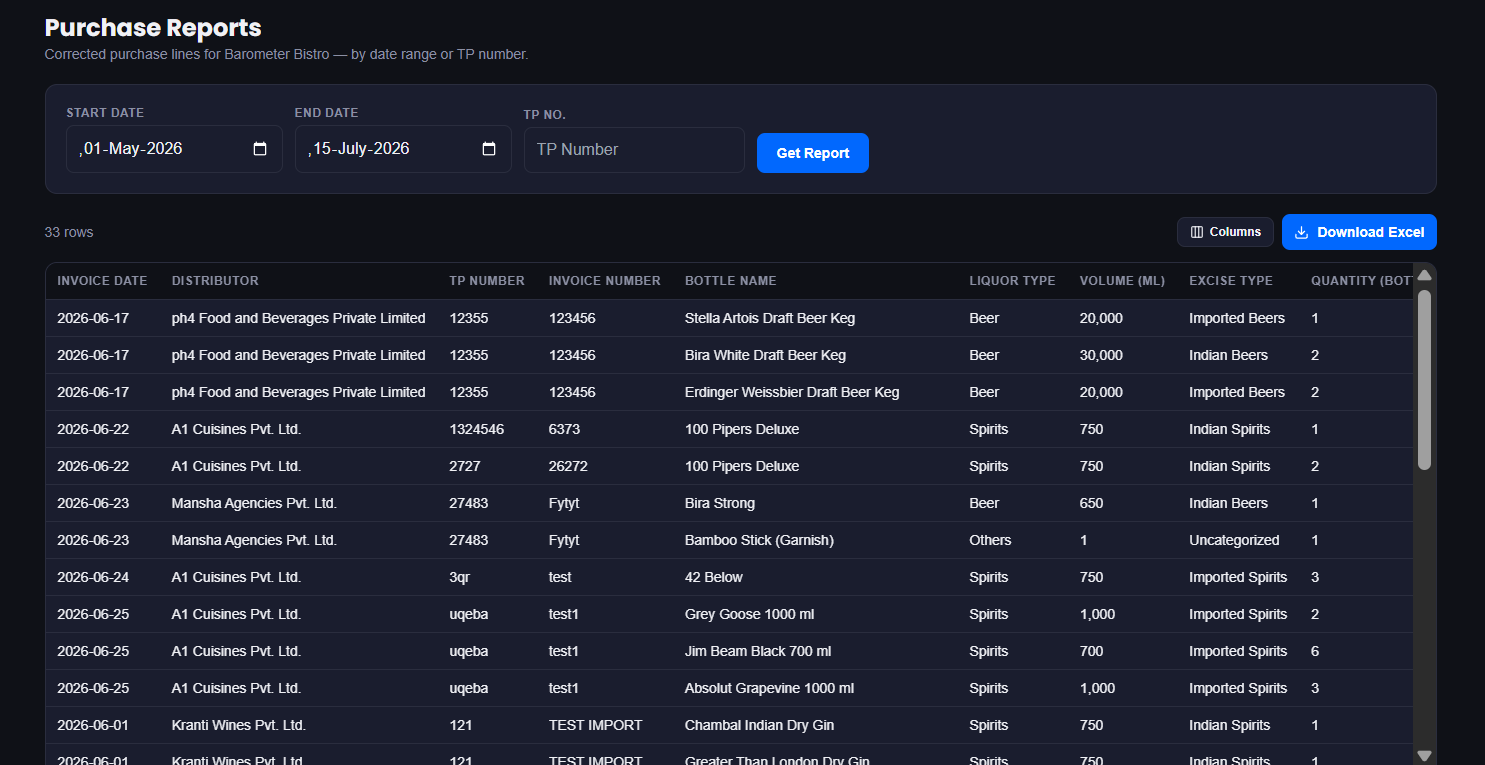Open the Start Date calendar picker icon

(x=260, y=149)
